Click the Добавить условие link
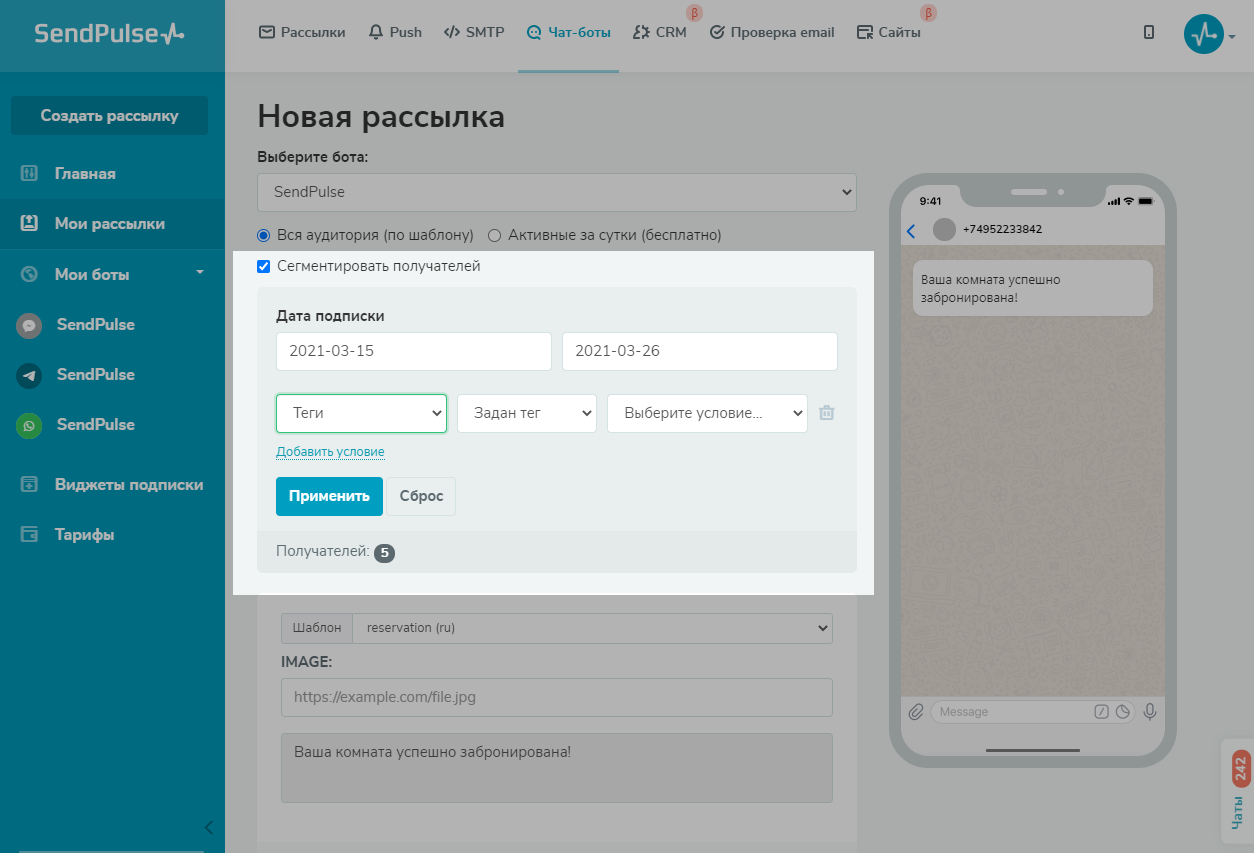This screenshot has height=853, width=1254. [330, 452]
